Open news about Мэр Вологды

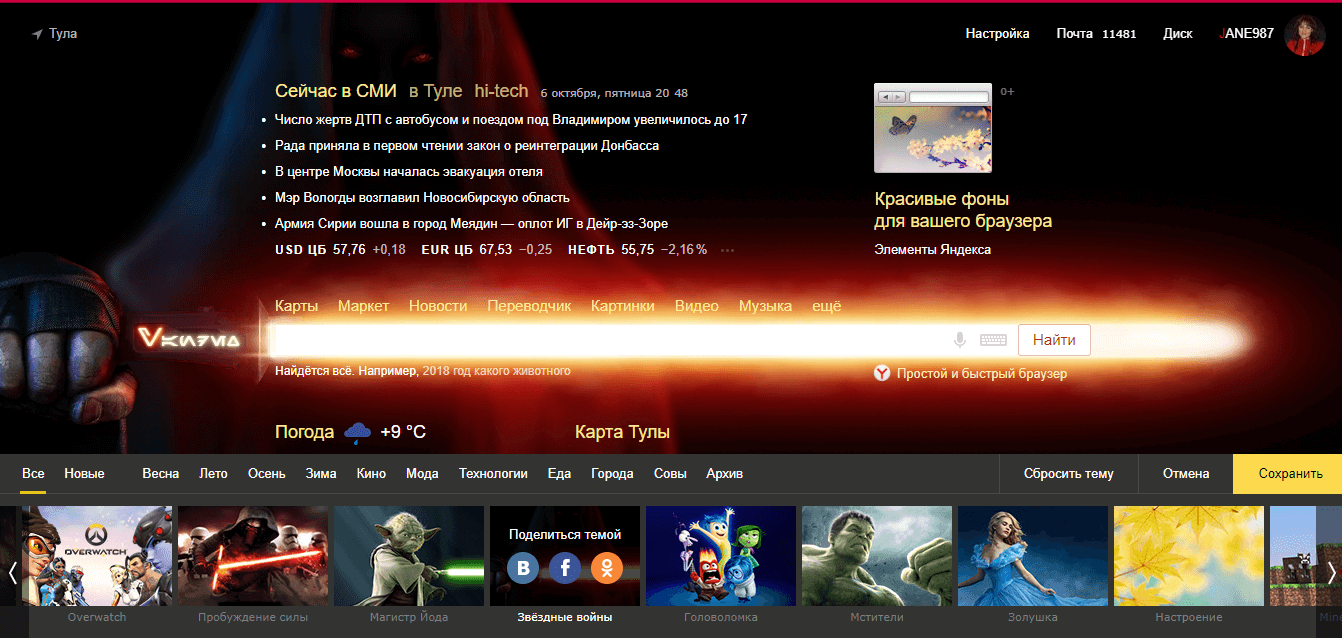point(422,198)
